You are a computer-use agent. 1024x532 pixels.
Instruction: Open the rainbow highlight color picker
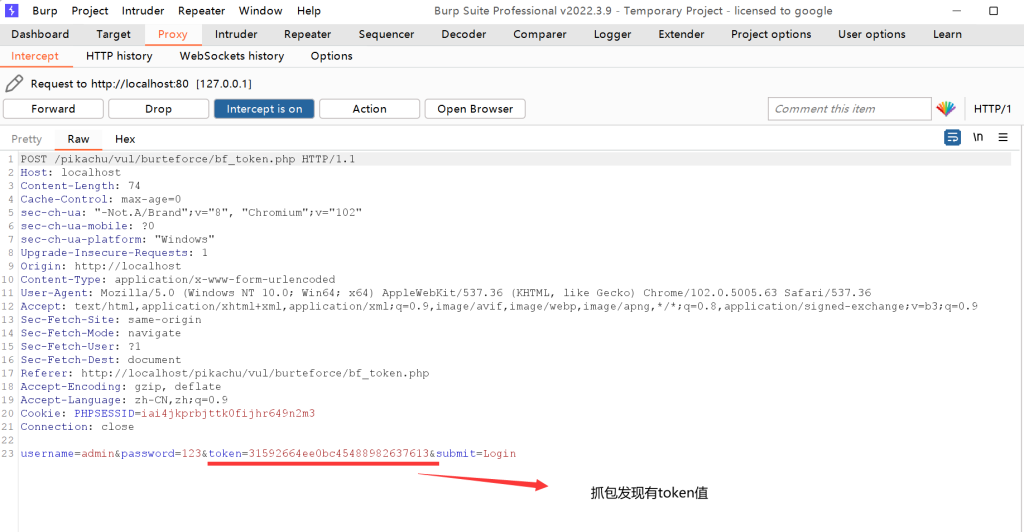point(946,109)
